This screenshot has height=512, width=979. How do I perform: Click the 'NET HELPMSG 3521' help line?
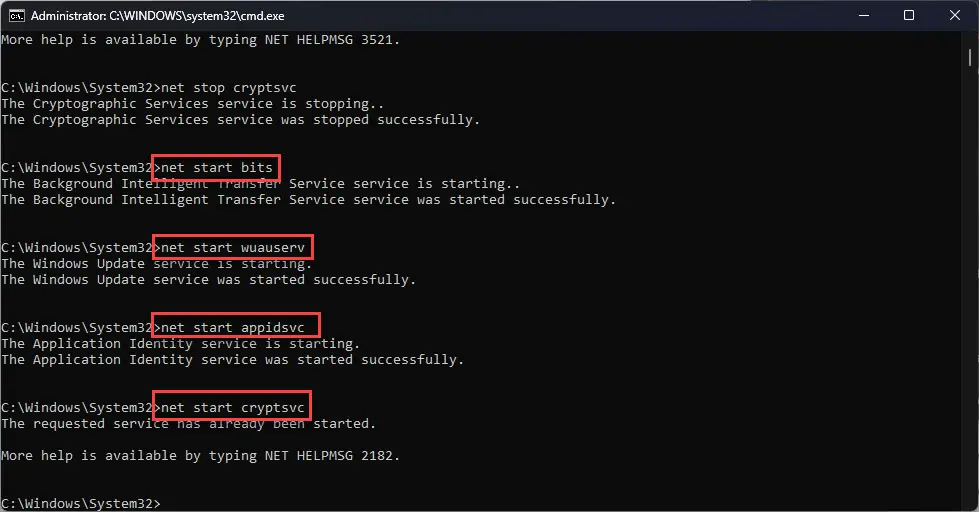tap(200, 40)
